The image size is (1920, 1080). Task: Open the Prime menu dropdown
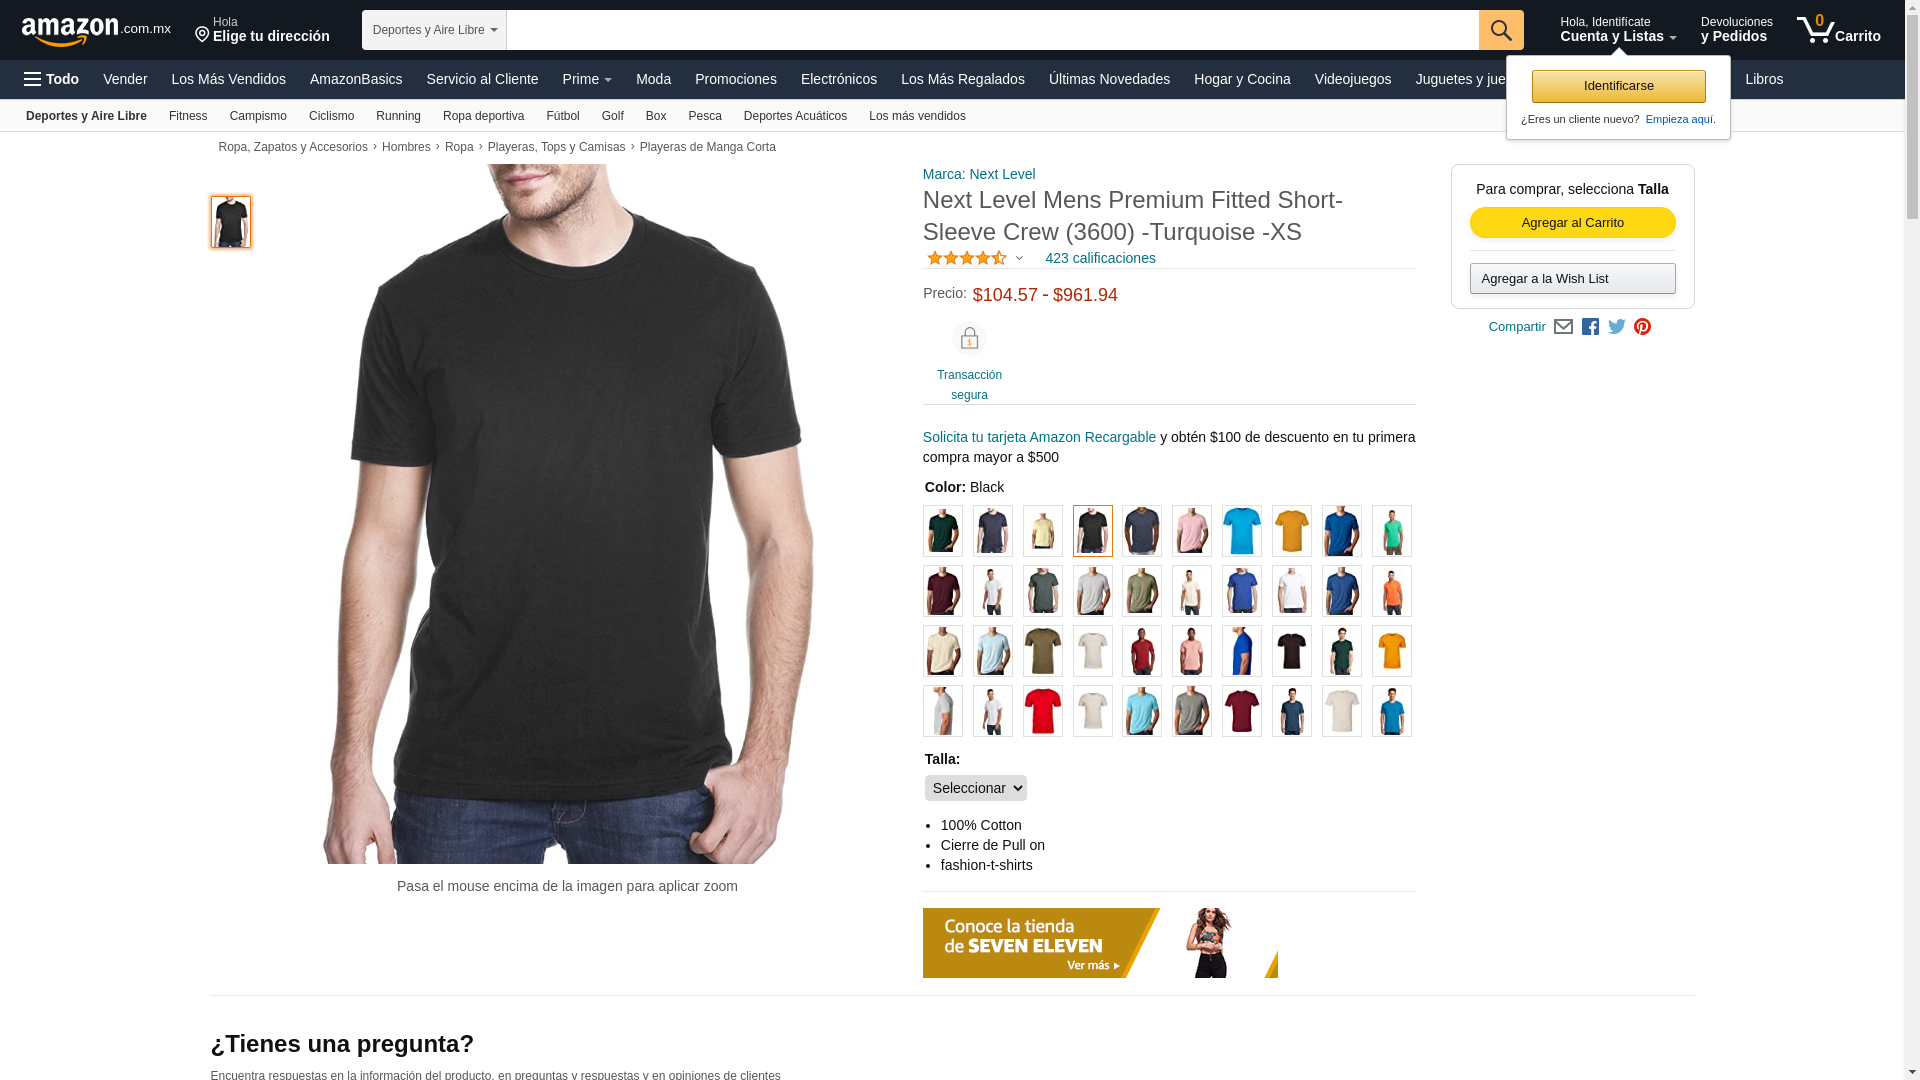[x=587, y=79]
